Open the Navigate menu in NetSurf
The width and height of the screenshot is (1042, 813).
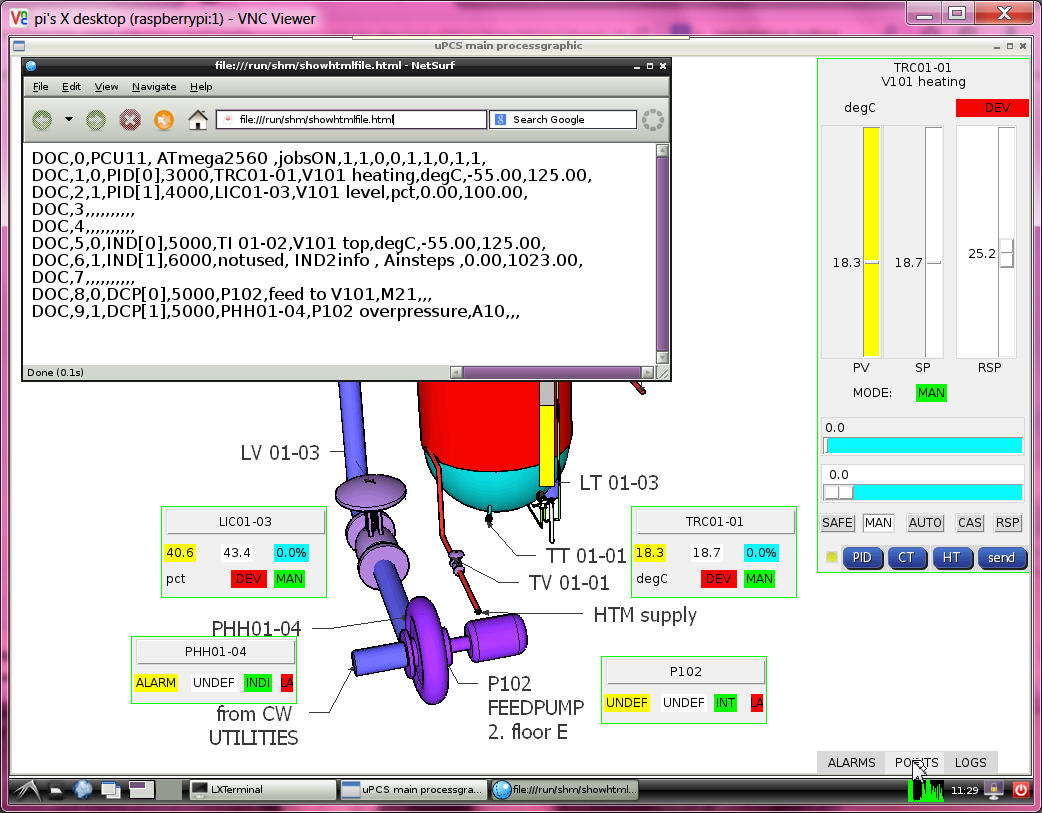[154, 87]
